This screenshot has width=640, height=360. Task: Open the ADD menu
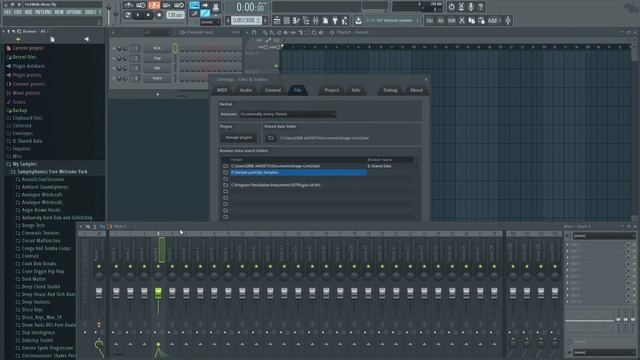28,12
